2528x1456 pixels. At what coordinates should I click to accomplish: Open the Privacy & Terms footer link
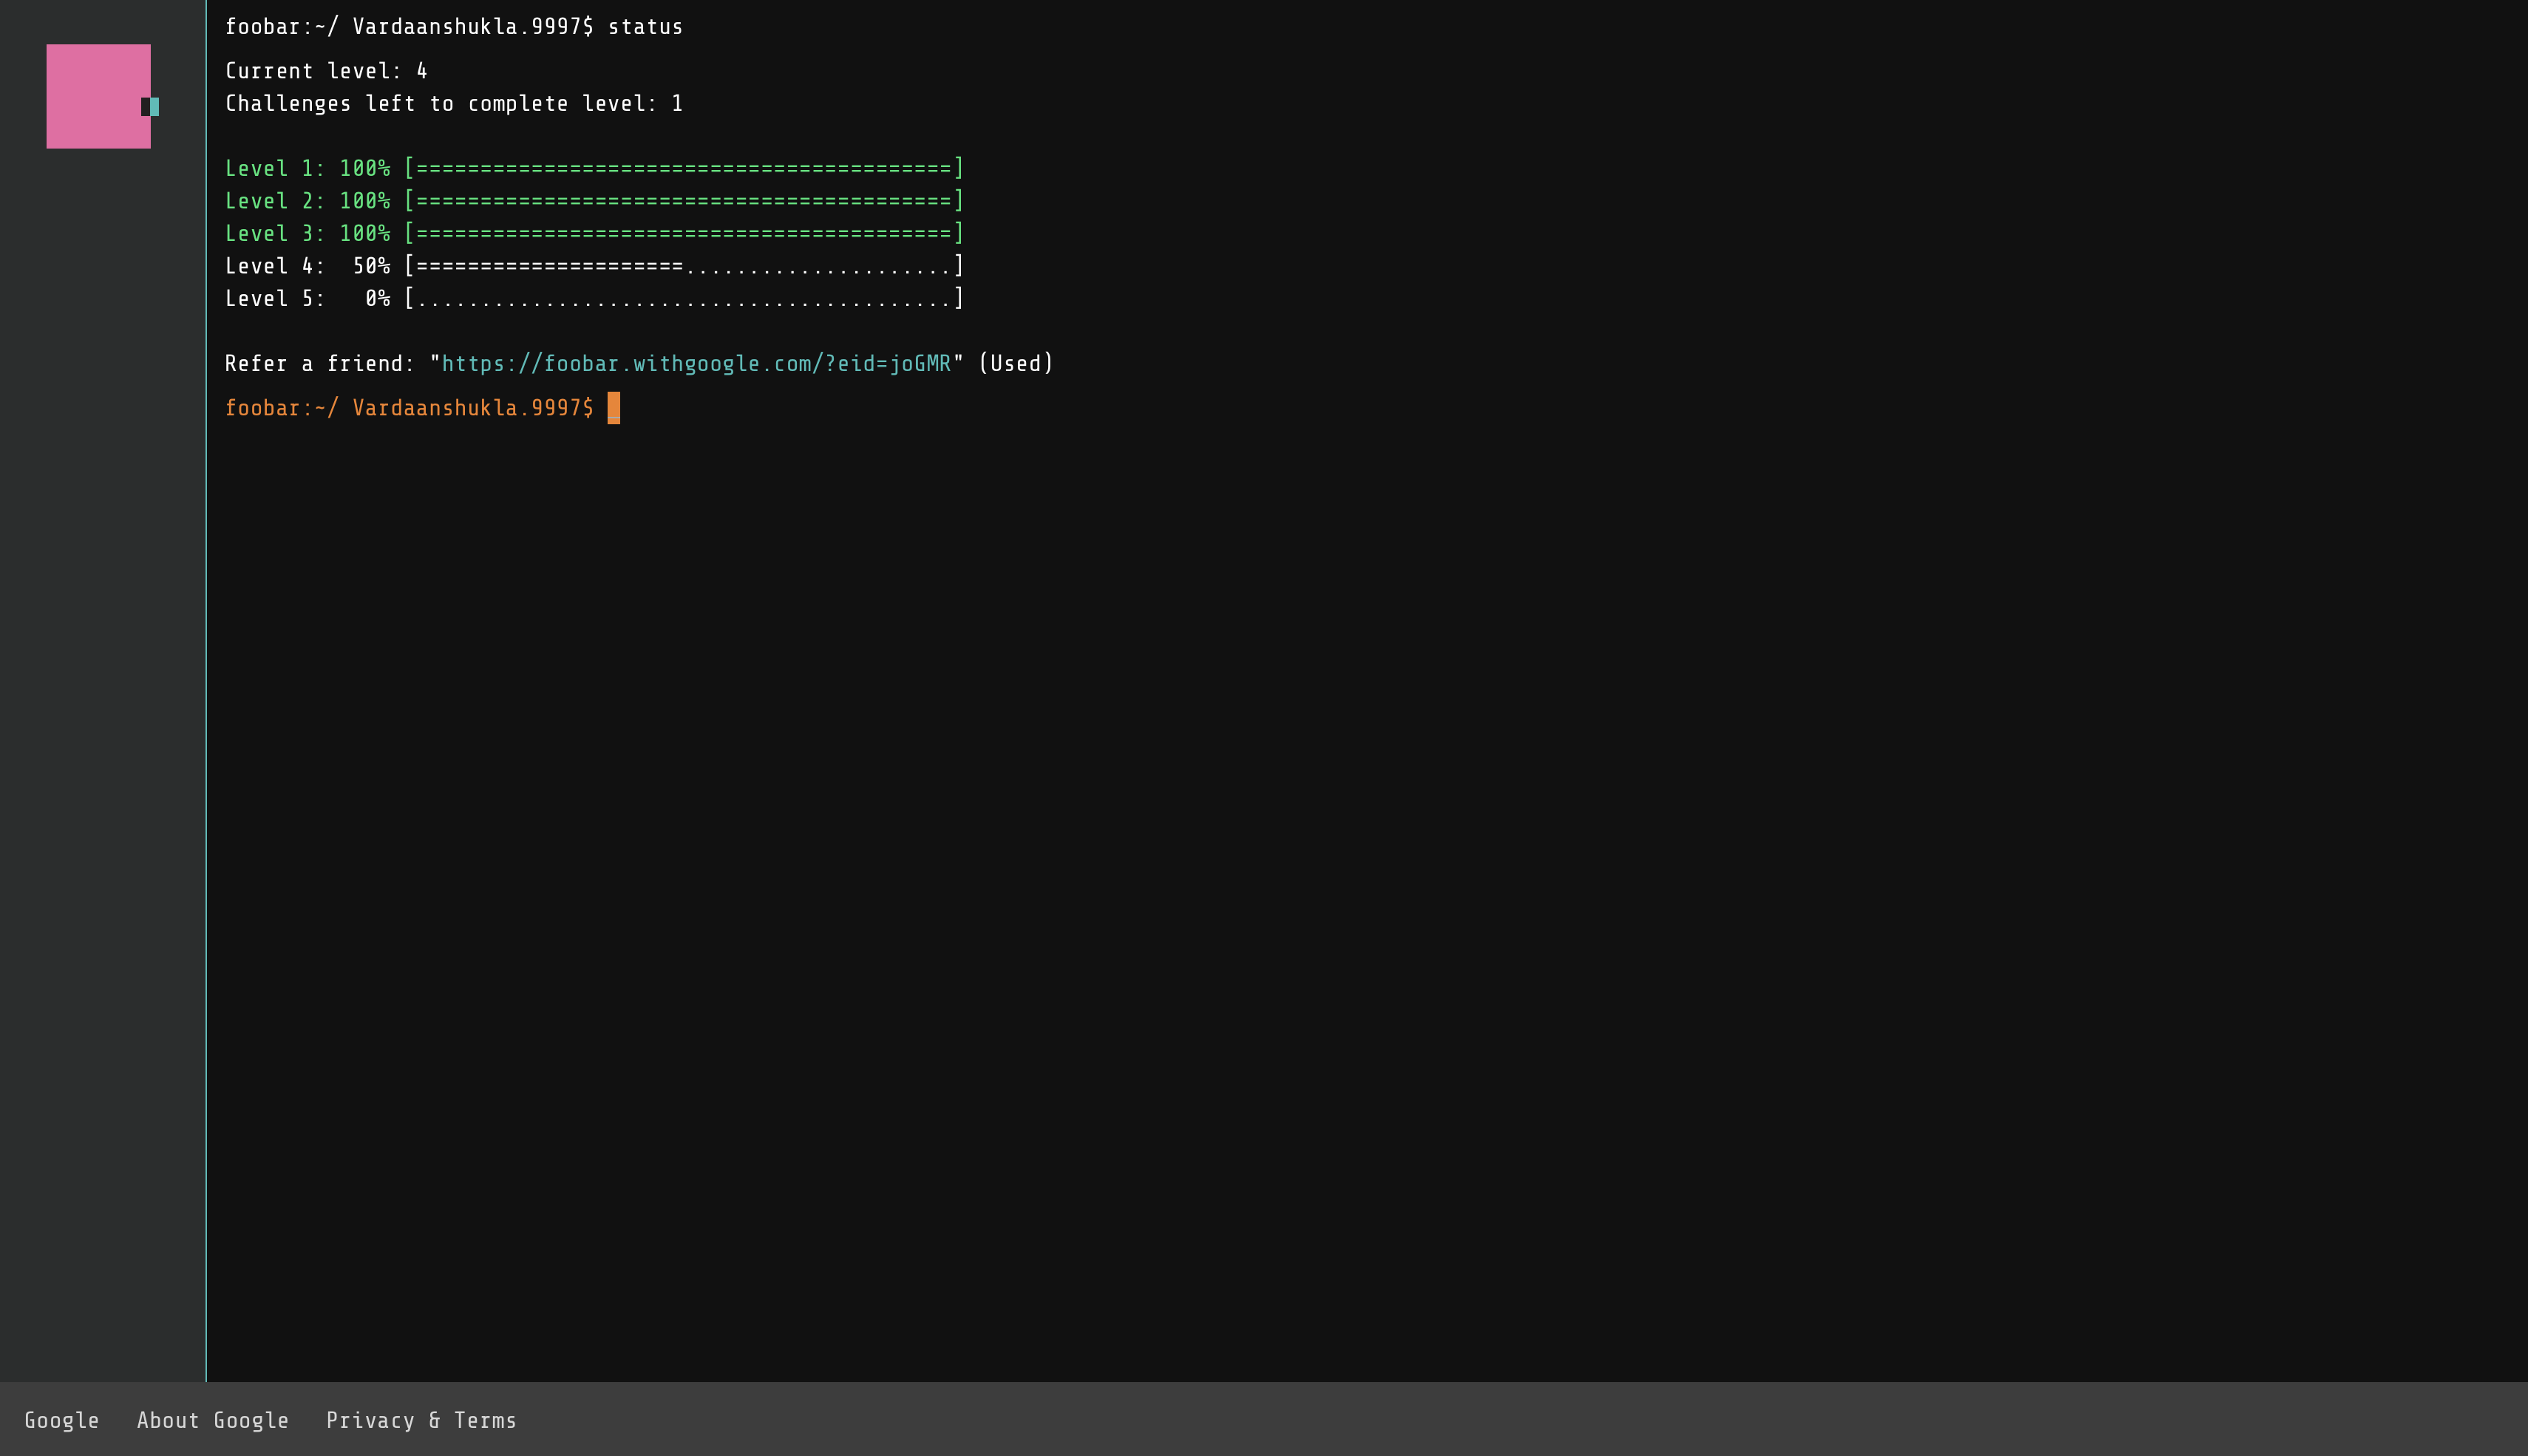click(x=421, y=1420)
